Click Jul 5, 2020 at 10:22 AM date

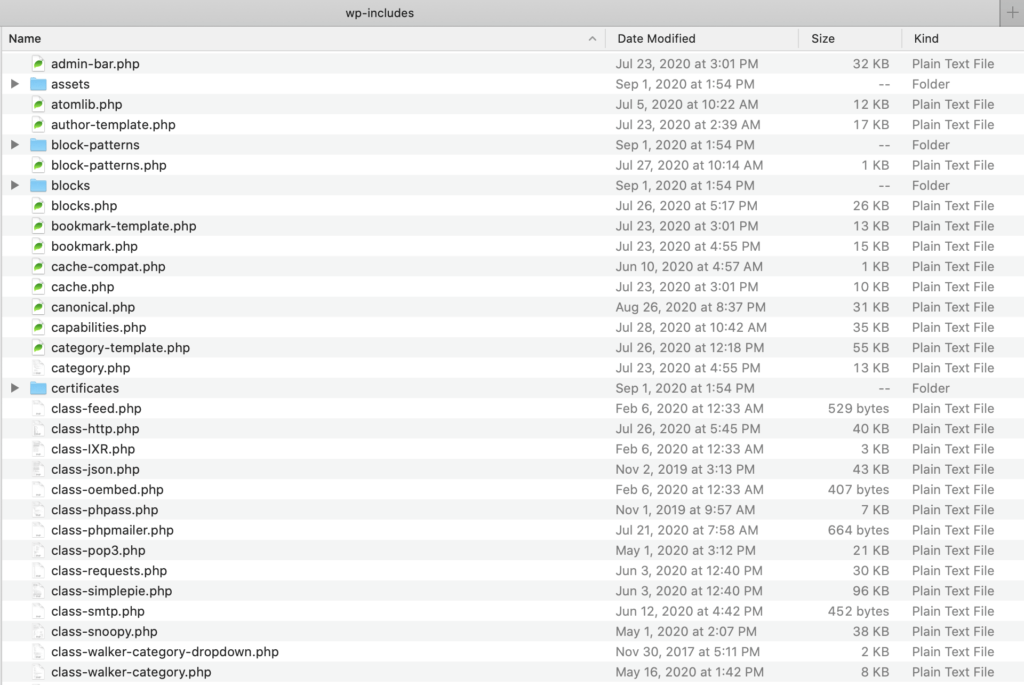point(687,104)
